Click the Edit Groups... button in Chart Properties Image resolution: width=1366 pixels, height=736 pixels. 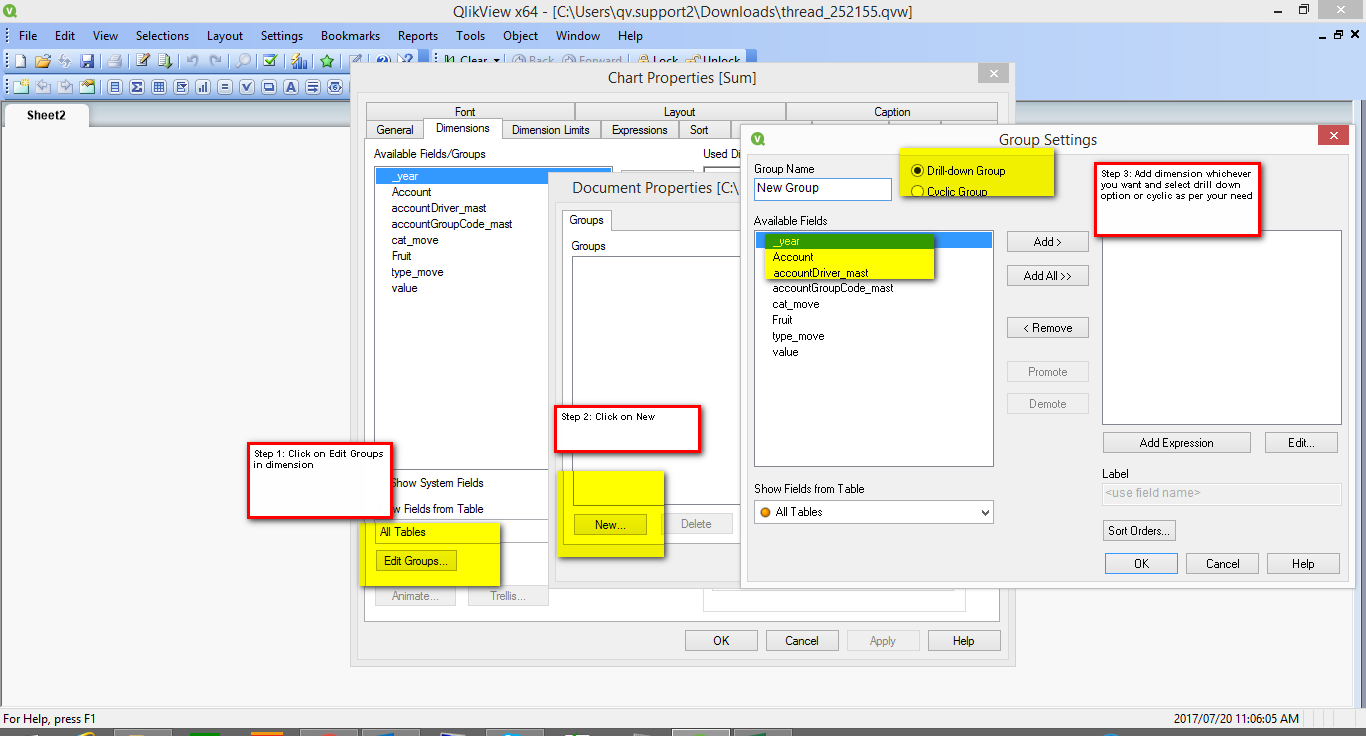pos(416,561)
